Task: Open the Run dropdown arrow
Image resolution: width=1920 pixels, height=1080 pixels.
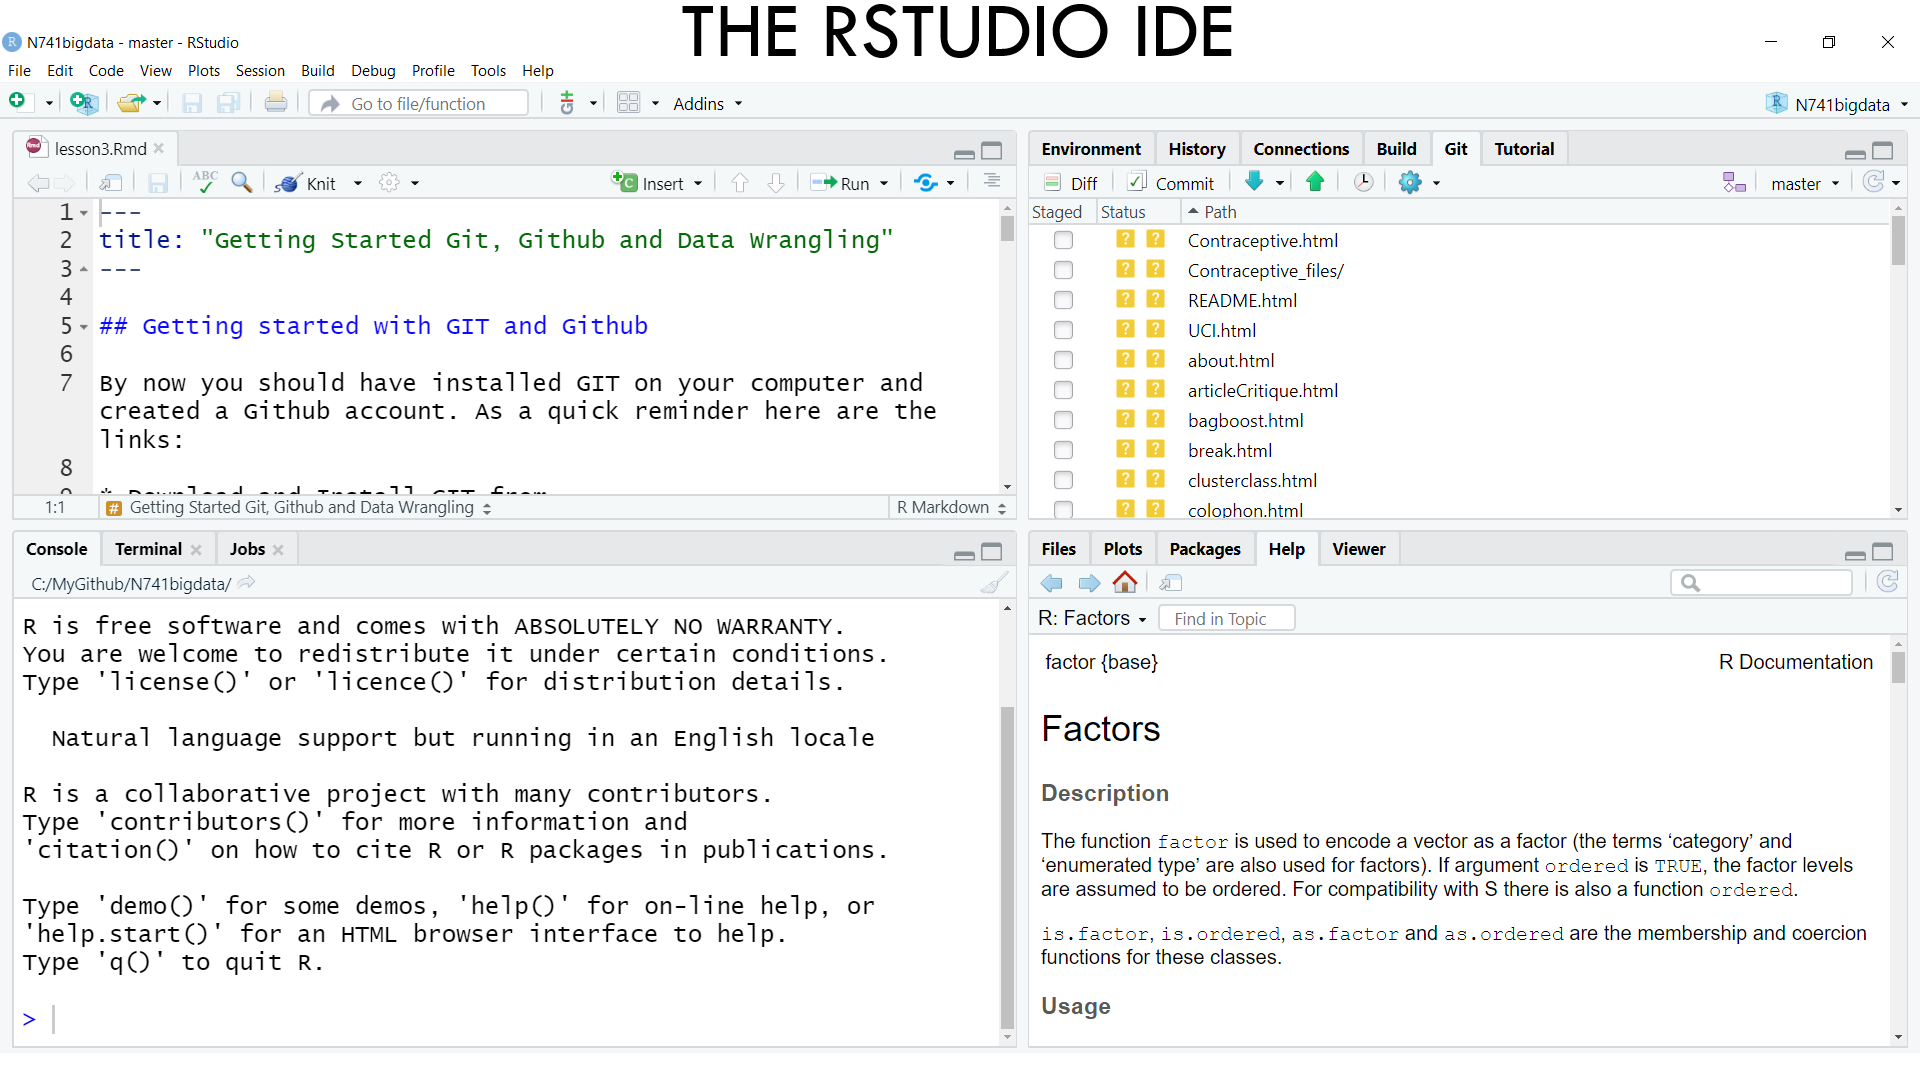Action: pyautogui.click(x=884, y=183)
